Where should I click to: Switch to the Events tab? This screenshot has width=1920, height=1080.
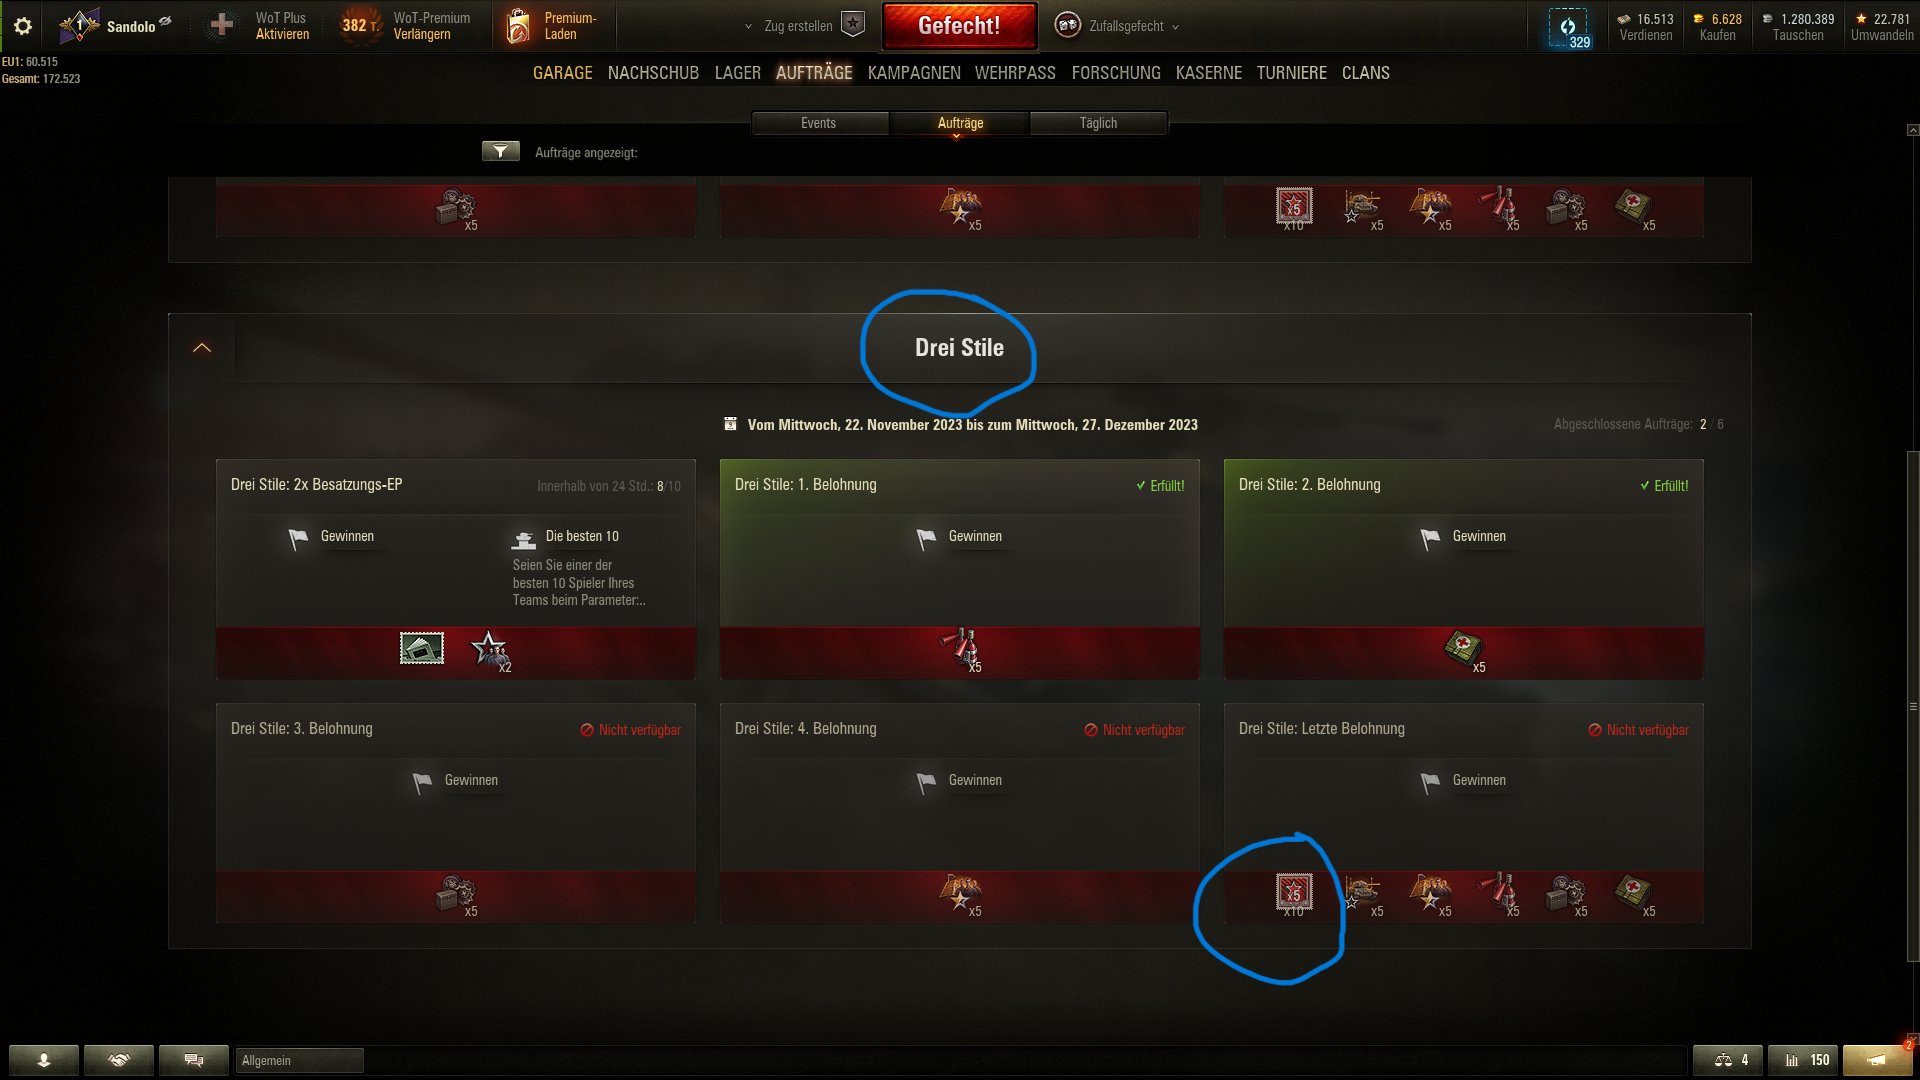click(818, 123)
